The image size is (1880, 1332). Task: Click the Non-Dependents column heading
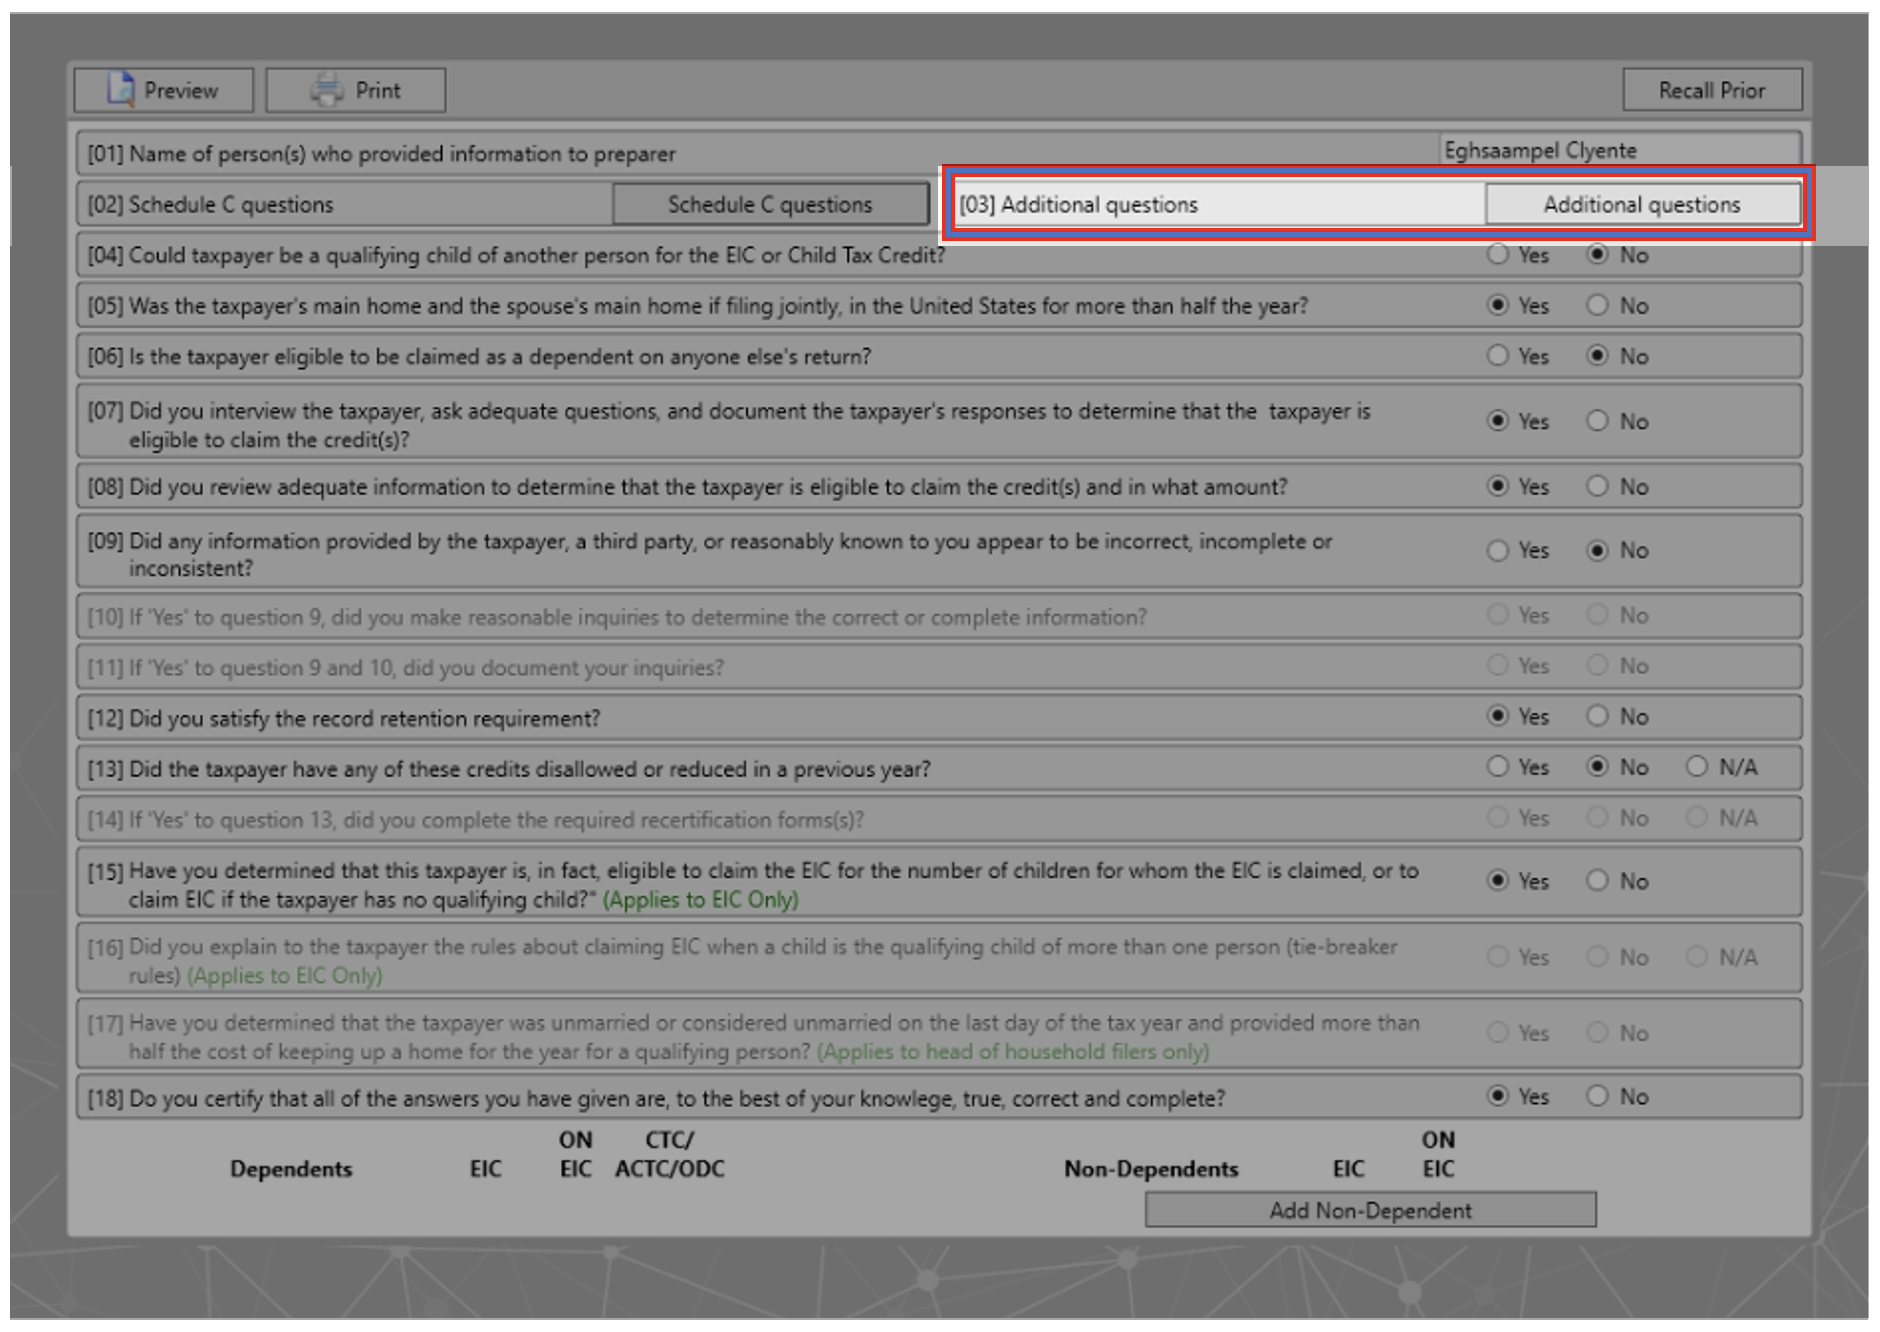click(1151, 1169)
